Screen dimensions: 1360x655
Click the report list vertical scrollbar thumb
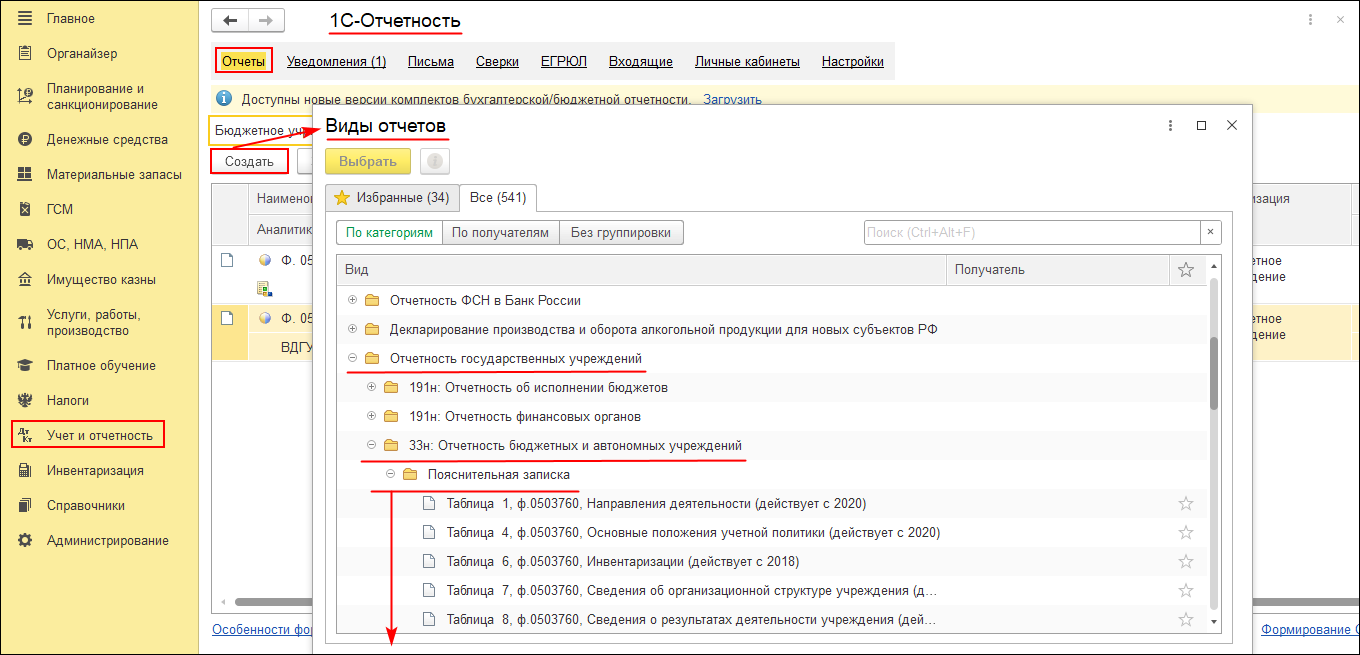point(1214,372)
